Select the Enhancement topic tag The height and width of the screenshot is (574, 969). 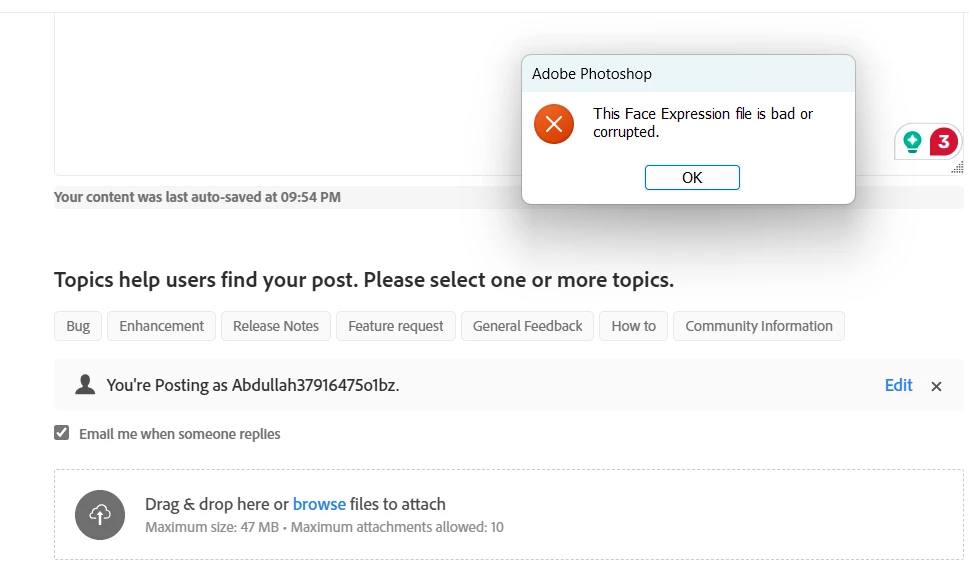coord(161,326)
